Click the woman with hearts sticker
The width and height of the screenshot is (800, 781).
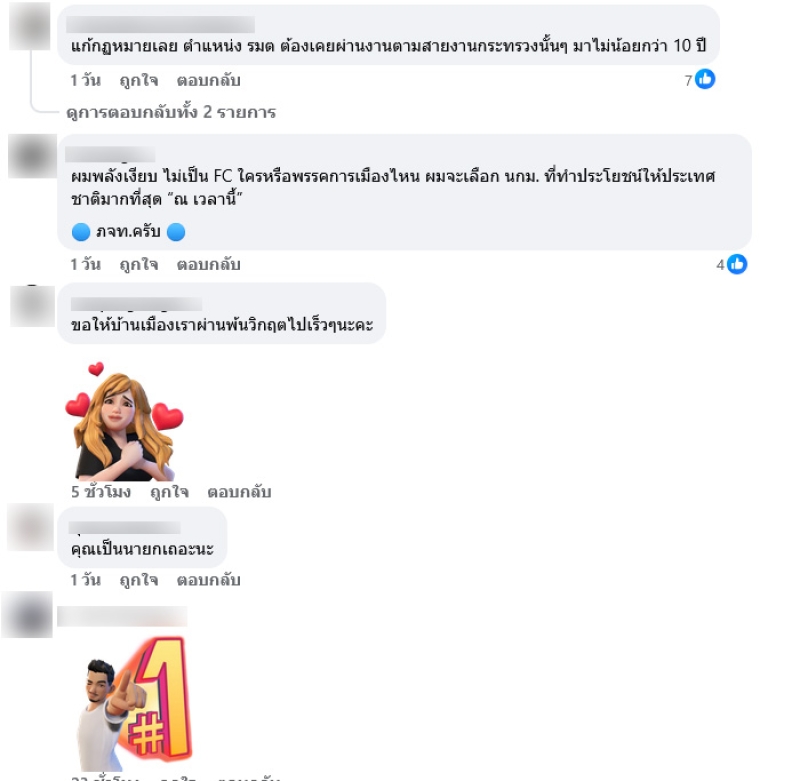click(124, 421)
